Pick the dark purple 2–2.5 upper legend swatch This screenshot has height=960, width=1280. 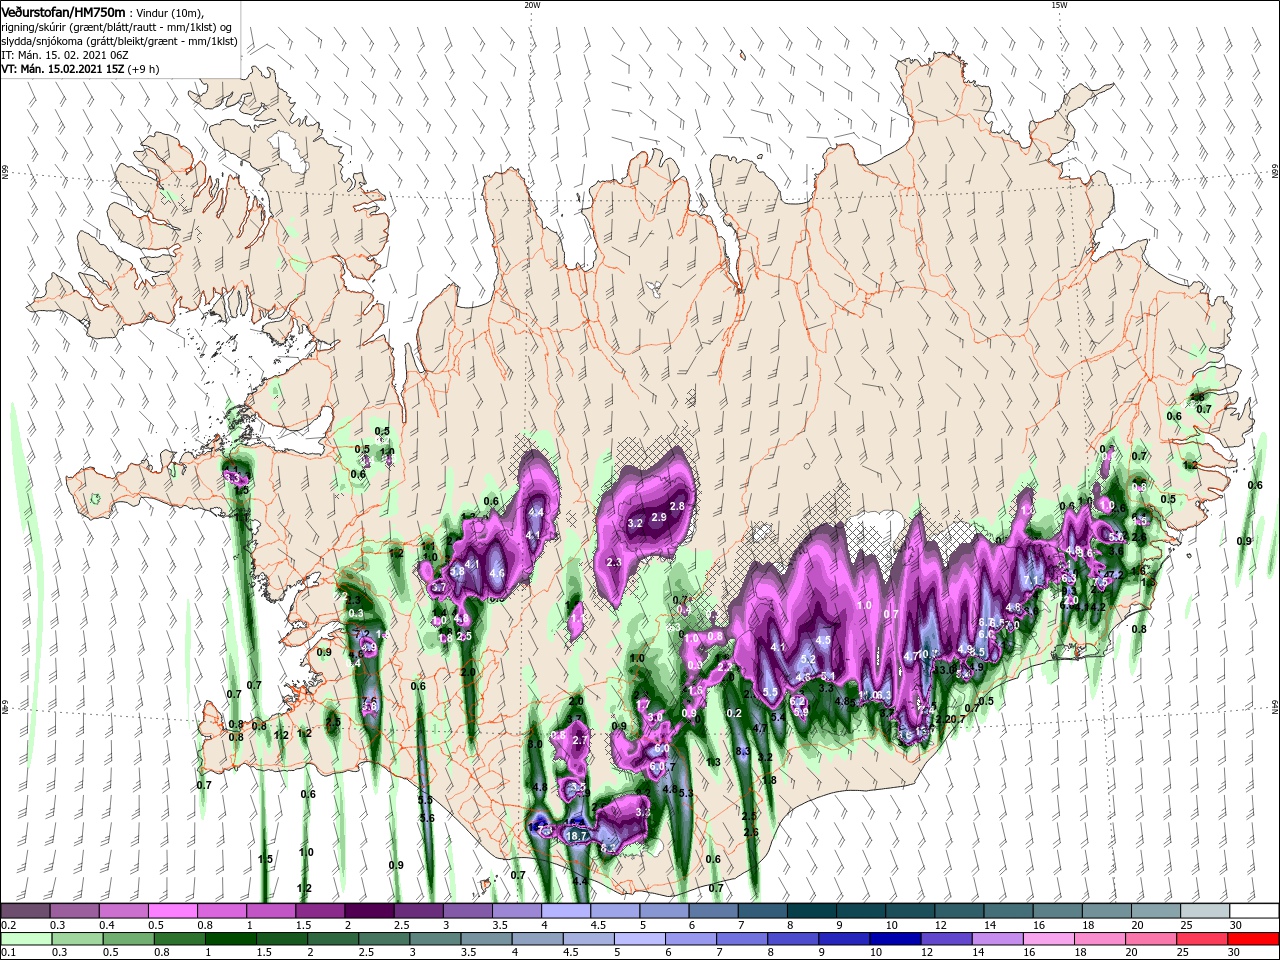click(x=369, y=911)
